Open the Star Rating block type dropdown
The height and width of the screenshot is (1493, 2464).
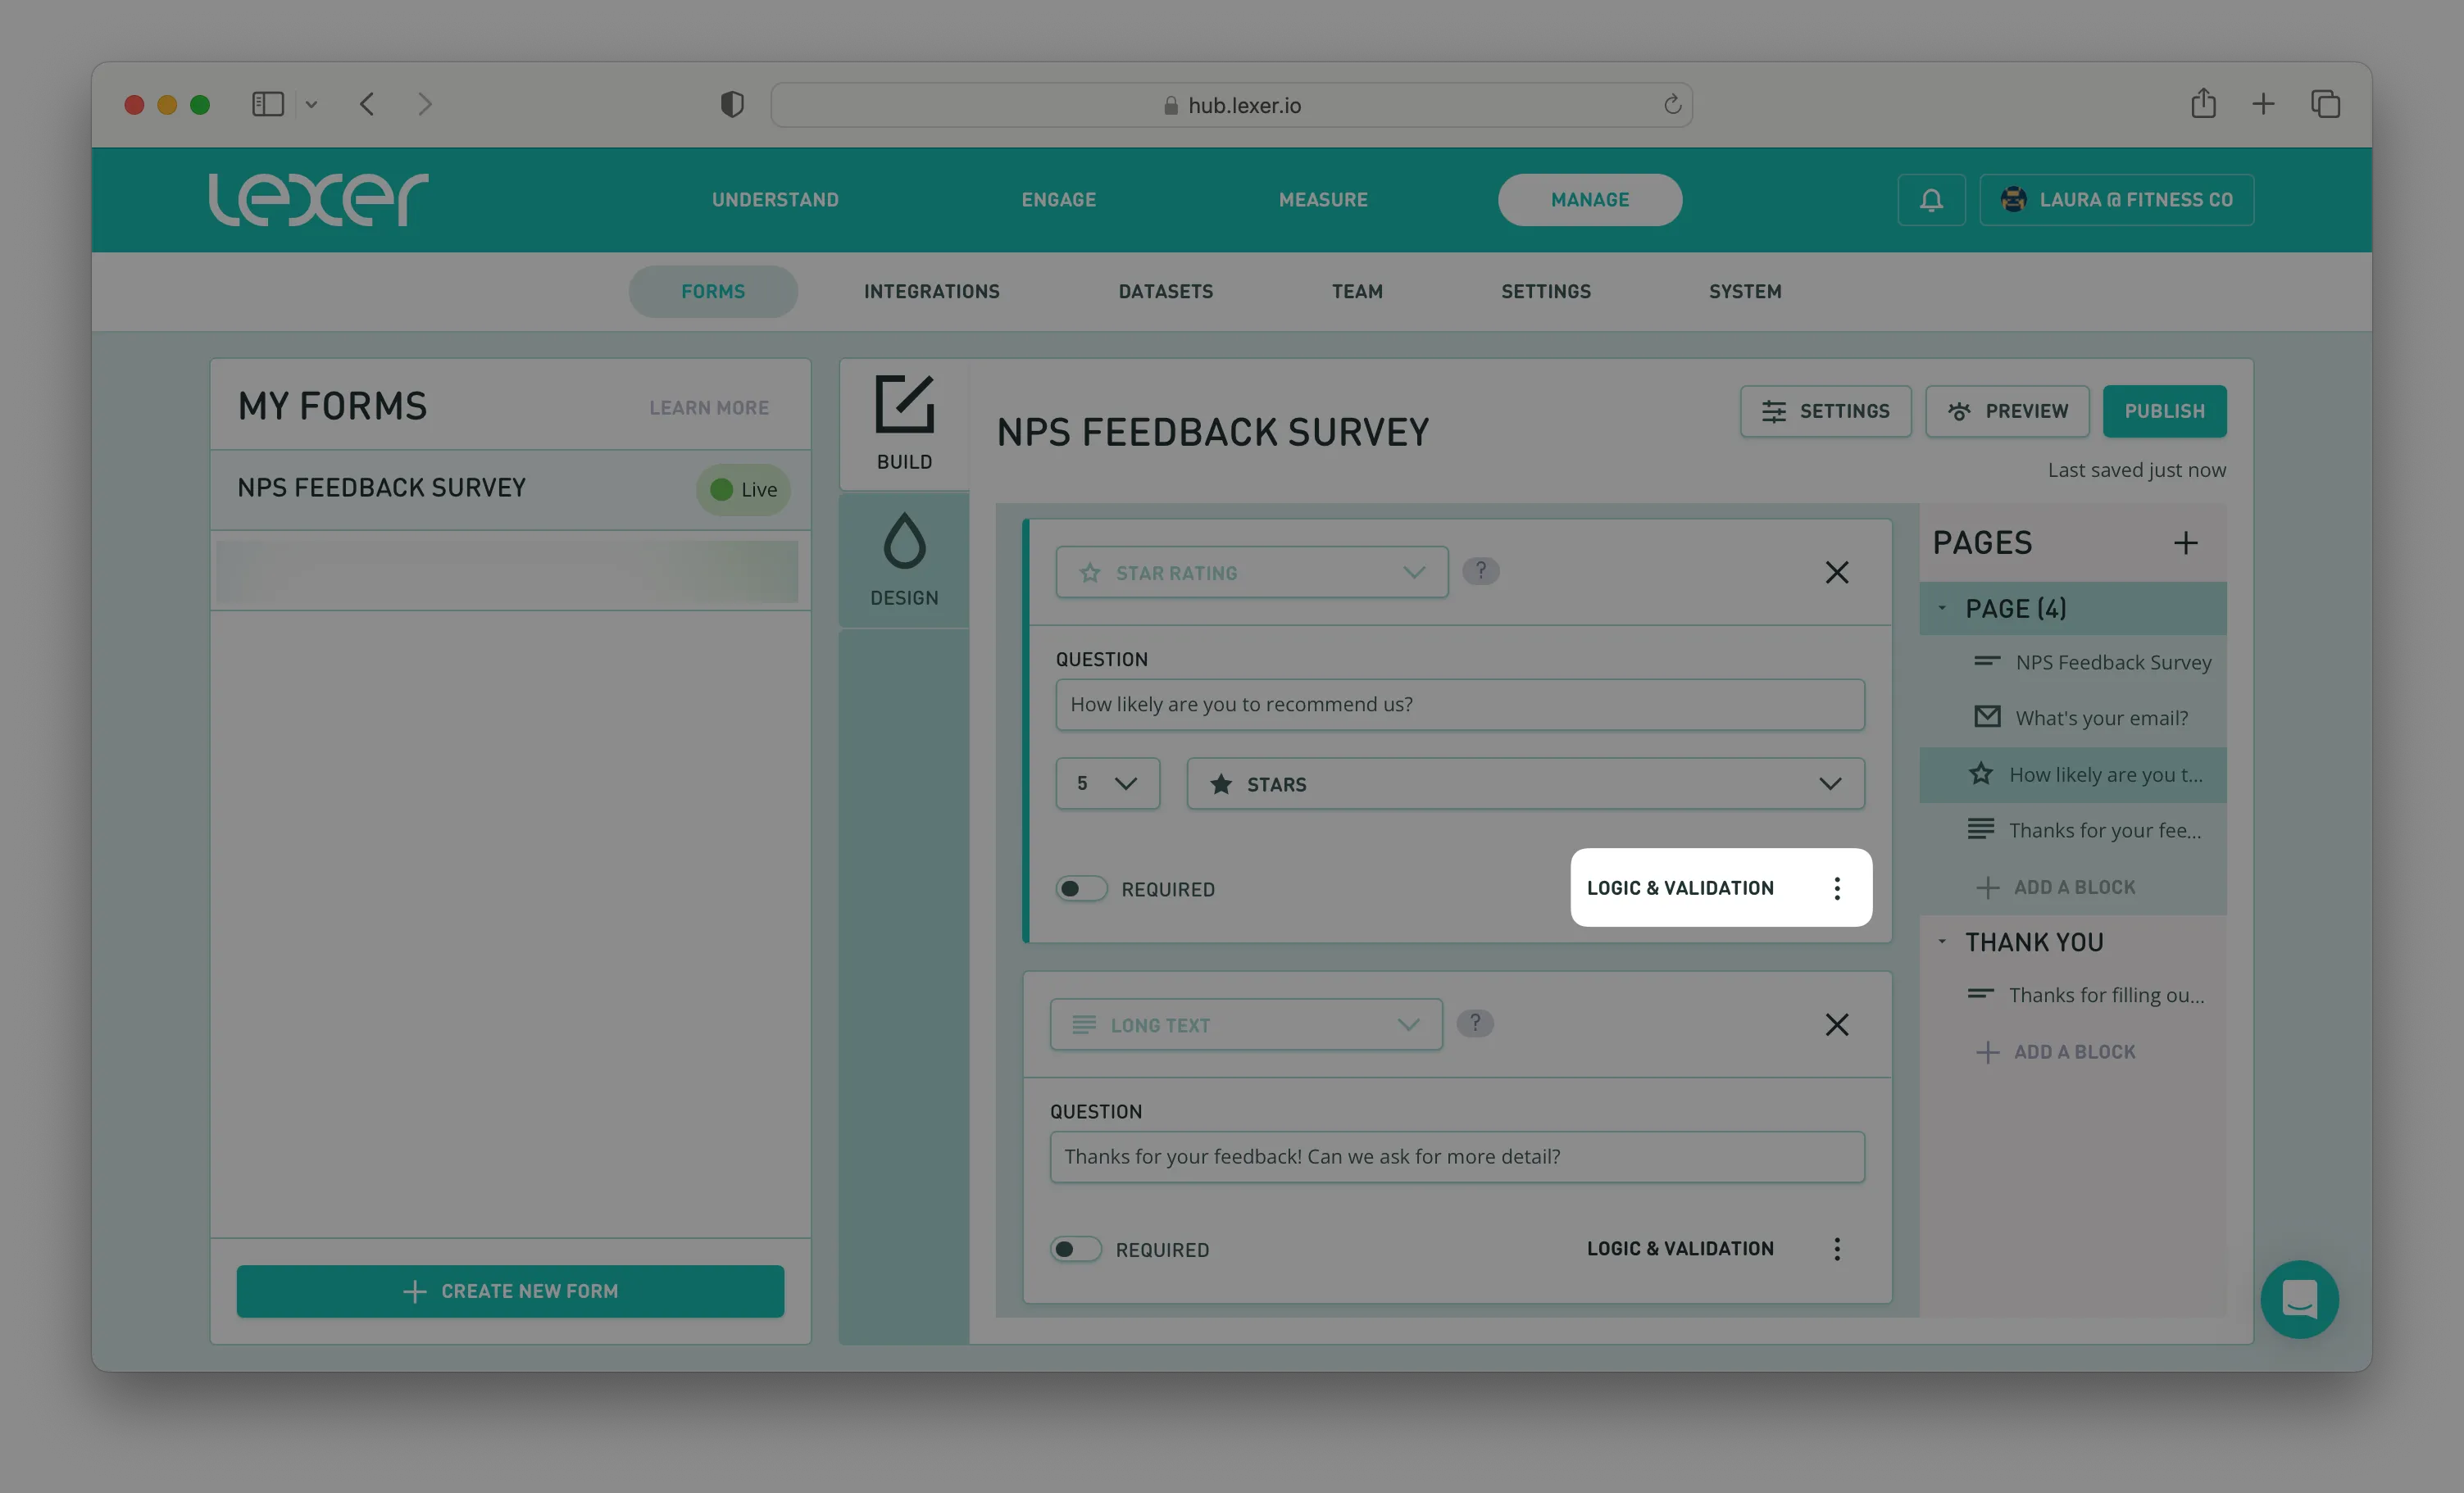1251,573
